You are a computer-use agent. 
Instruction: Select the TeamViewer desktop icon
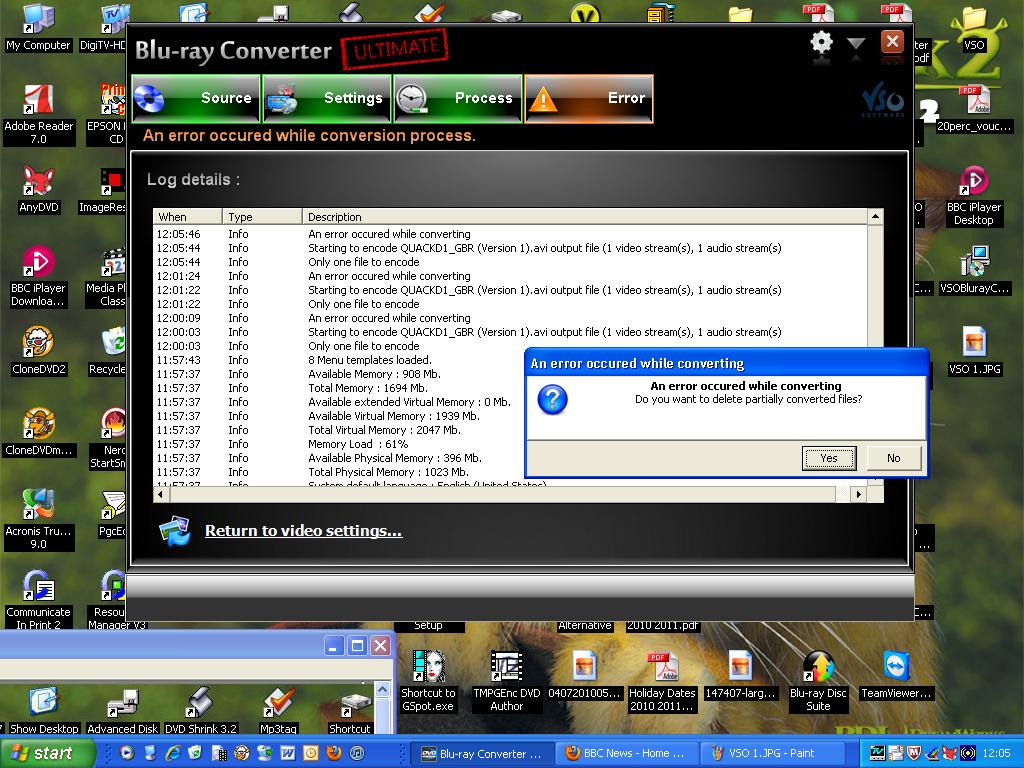pyautogui.click(x=896, y=675)
